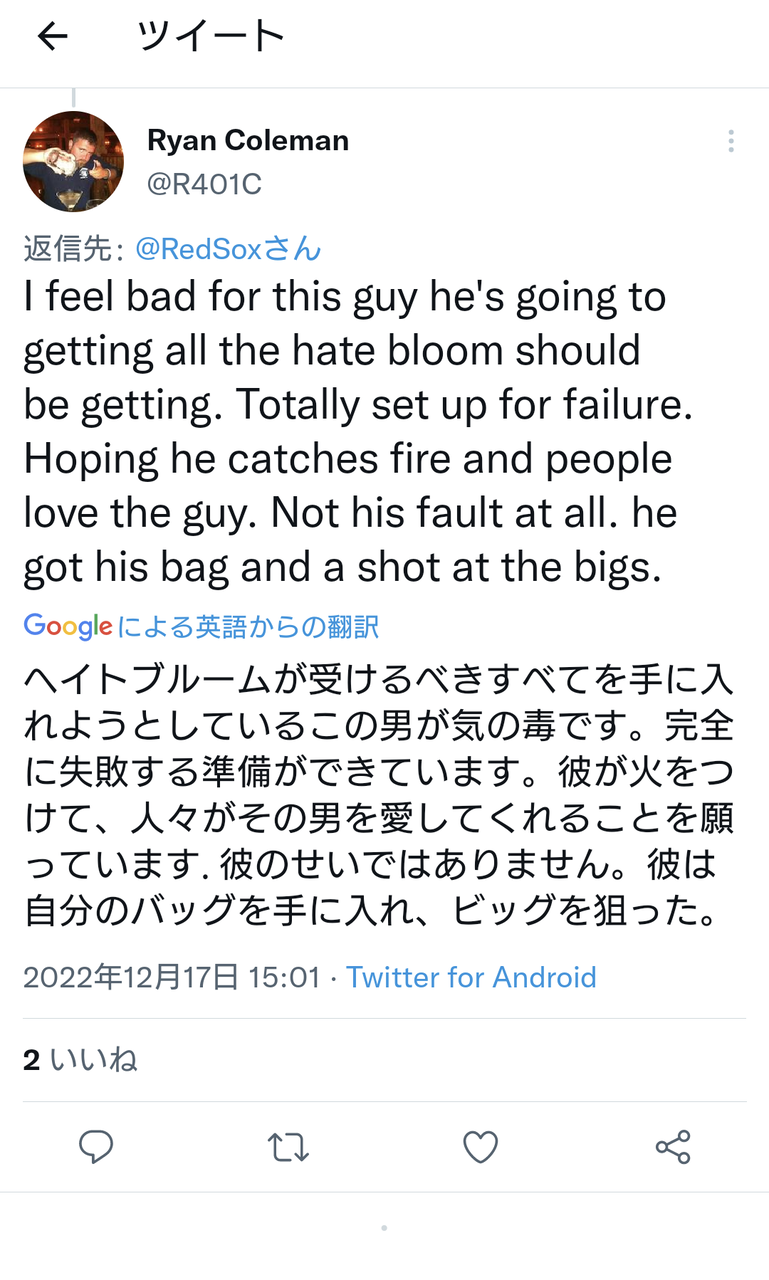Open the Ryan Coleman display name
This screenshot has width=769, height=1280.
click(248, 141)
